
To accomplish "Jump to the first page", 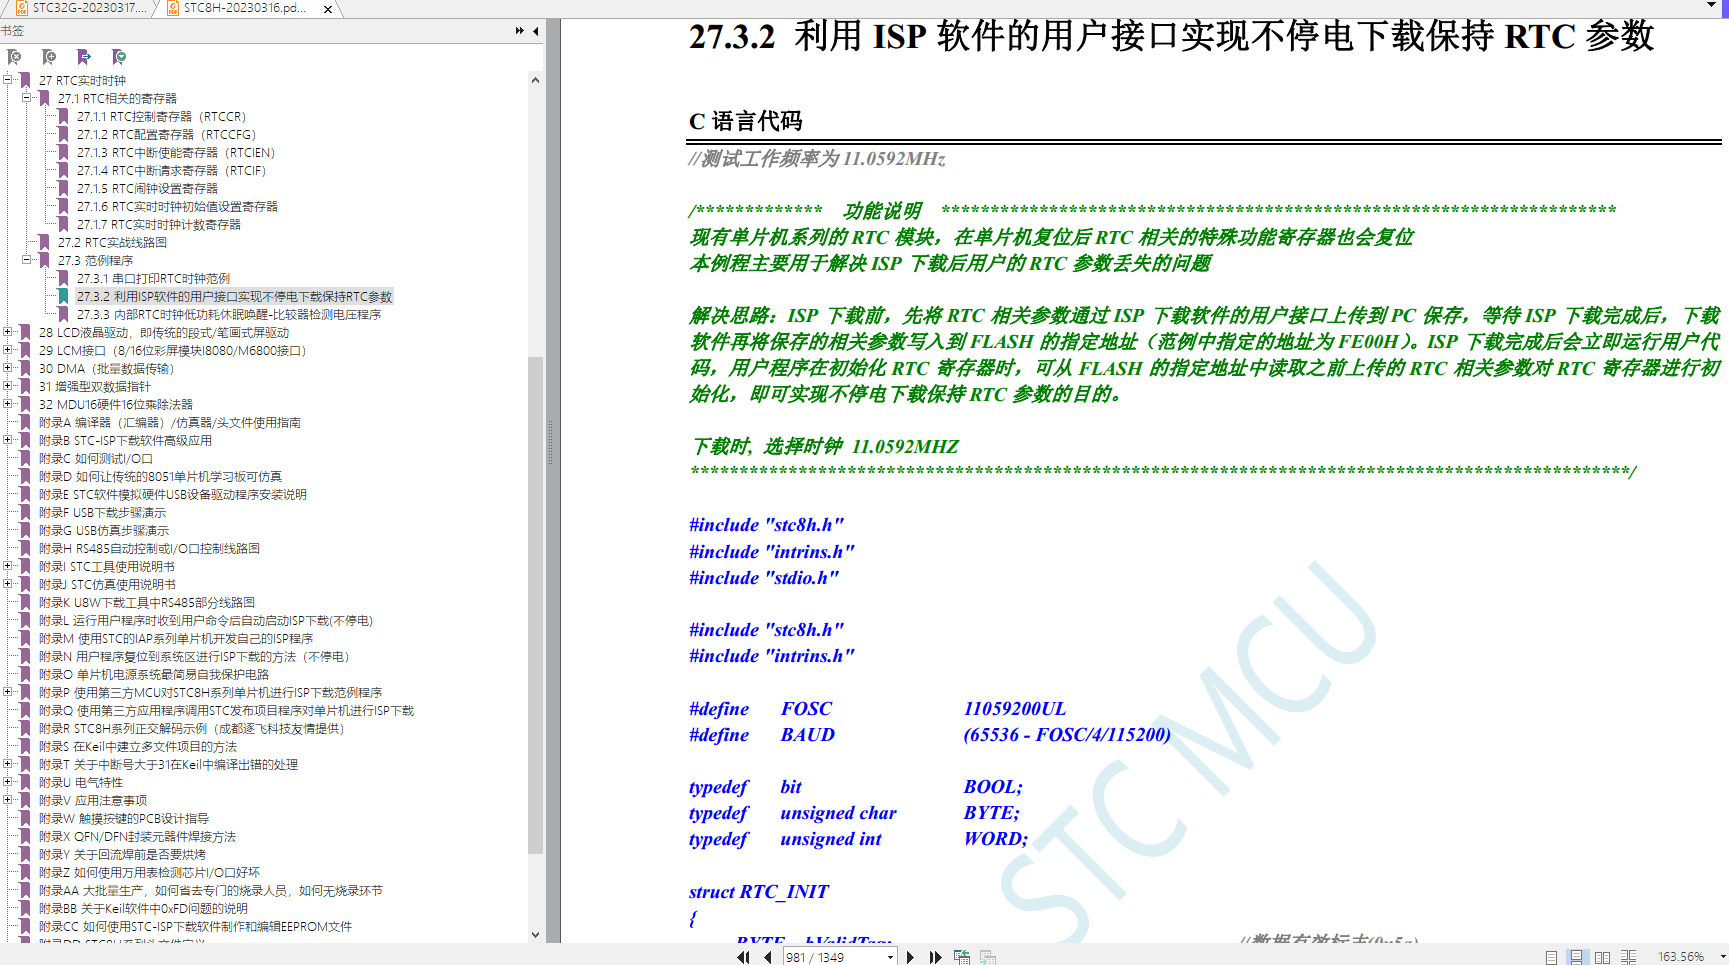I will coord(743,957).
